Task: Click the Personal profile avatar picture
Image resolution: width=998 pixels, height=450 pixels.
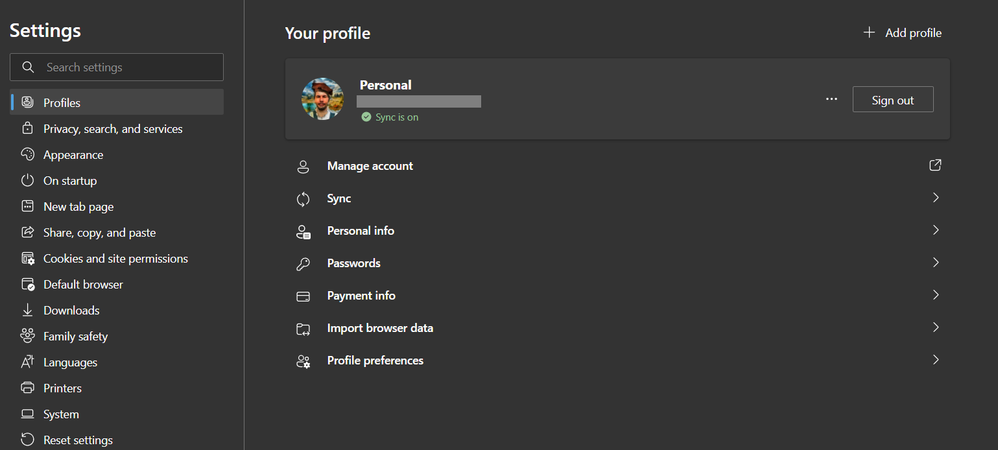Action: point(323,99)
